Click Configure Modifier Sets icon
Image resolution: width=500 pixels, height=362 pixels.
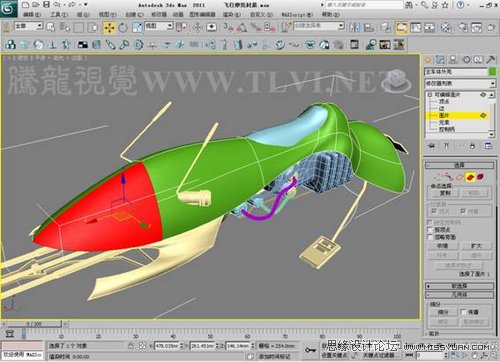point(488,146)
